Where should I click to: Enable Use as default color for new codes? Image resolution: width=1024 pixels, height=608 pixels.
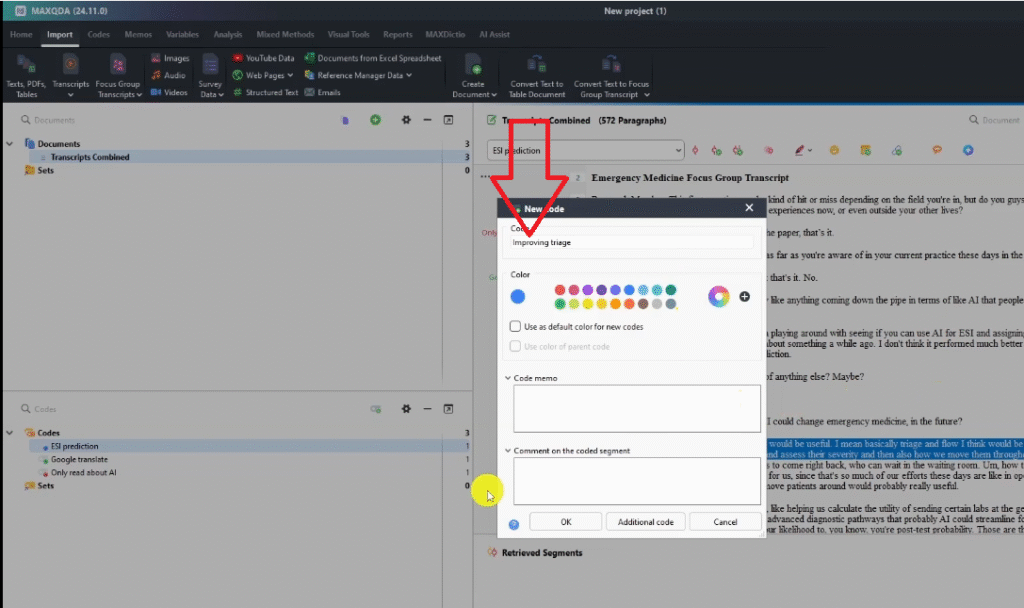[515, 326]
